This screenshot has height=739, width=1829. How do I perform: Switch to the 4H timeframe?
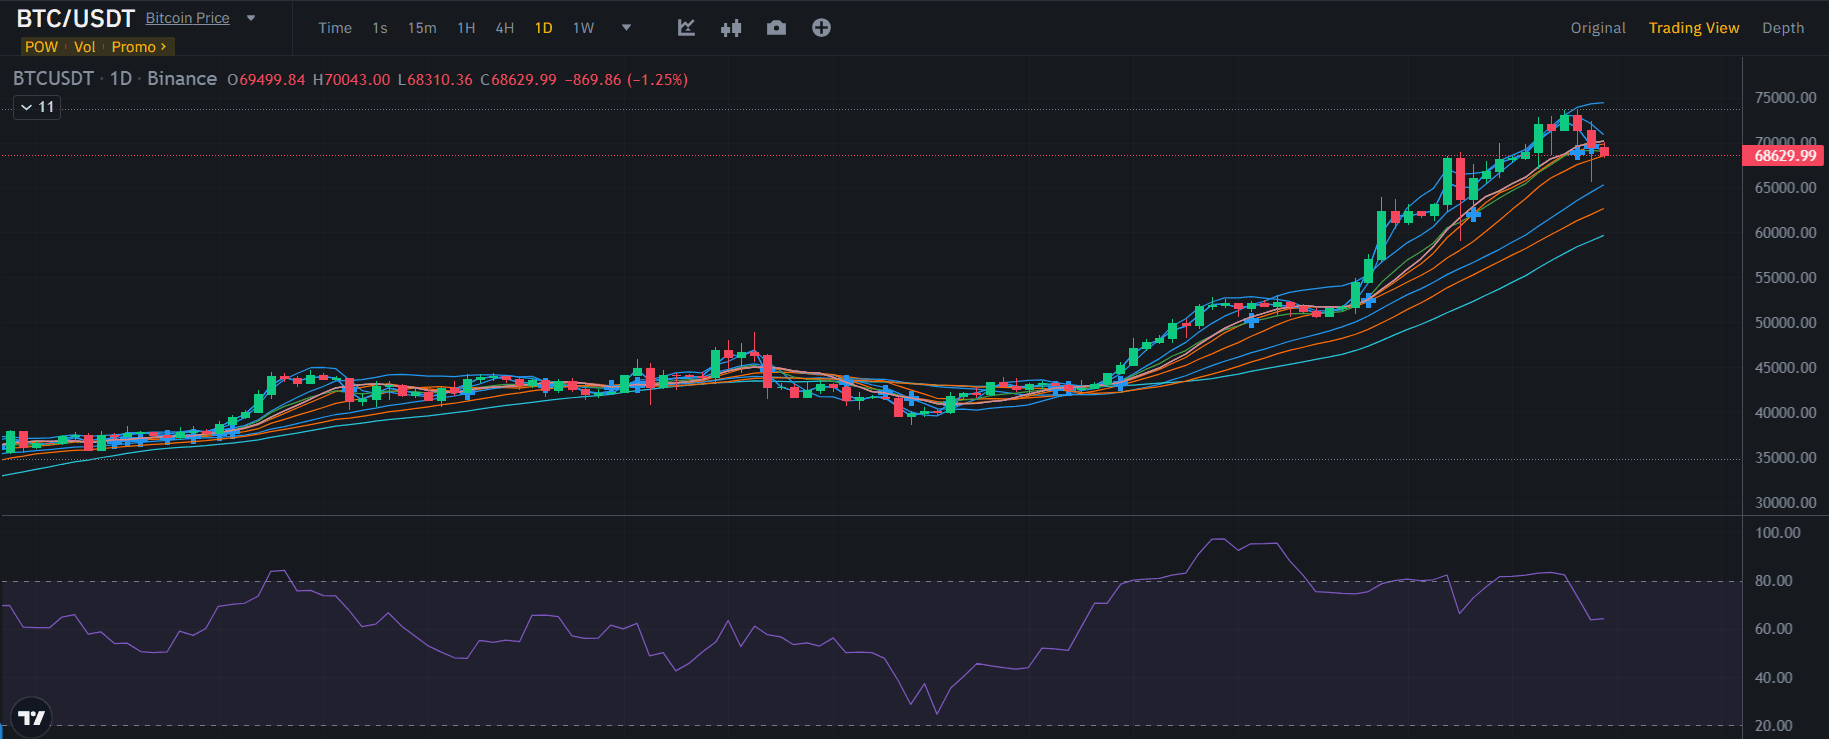504,28
